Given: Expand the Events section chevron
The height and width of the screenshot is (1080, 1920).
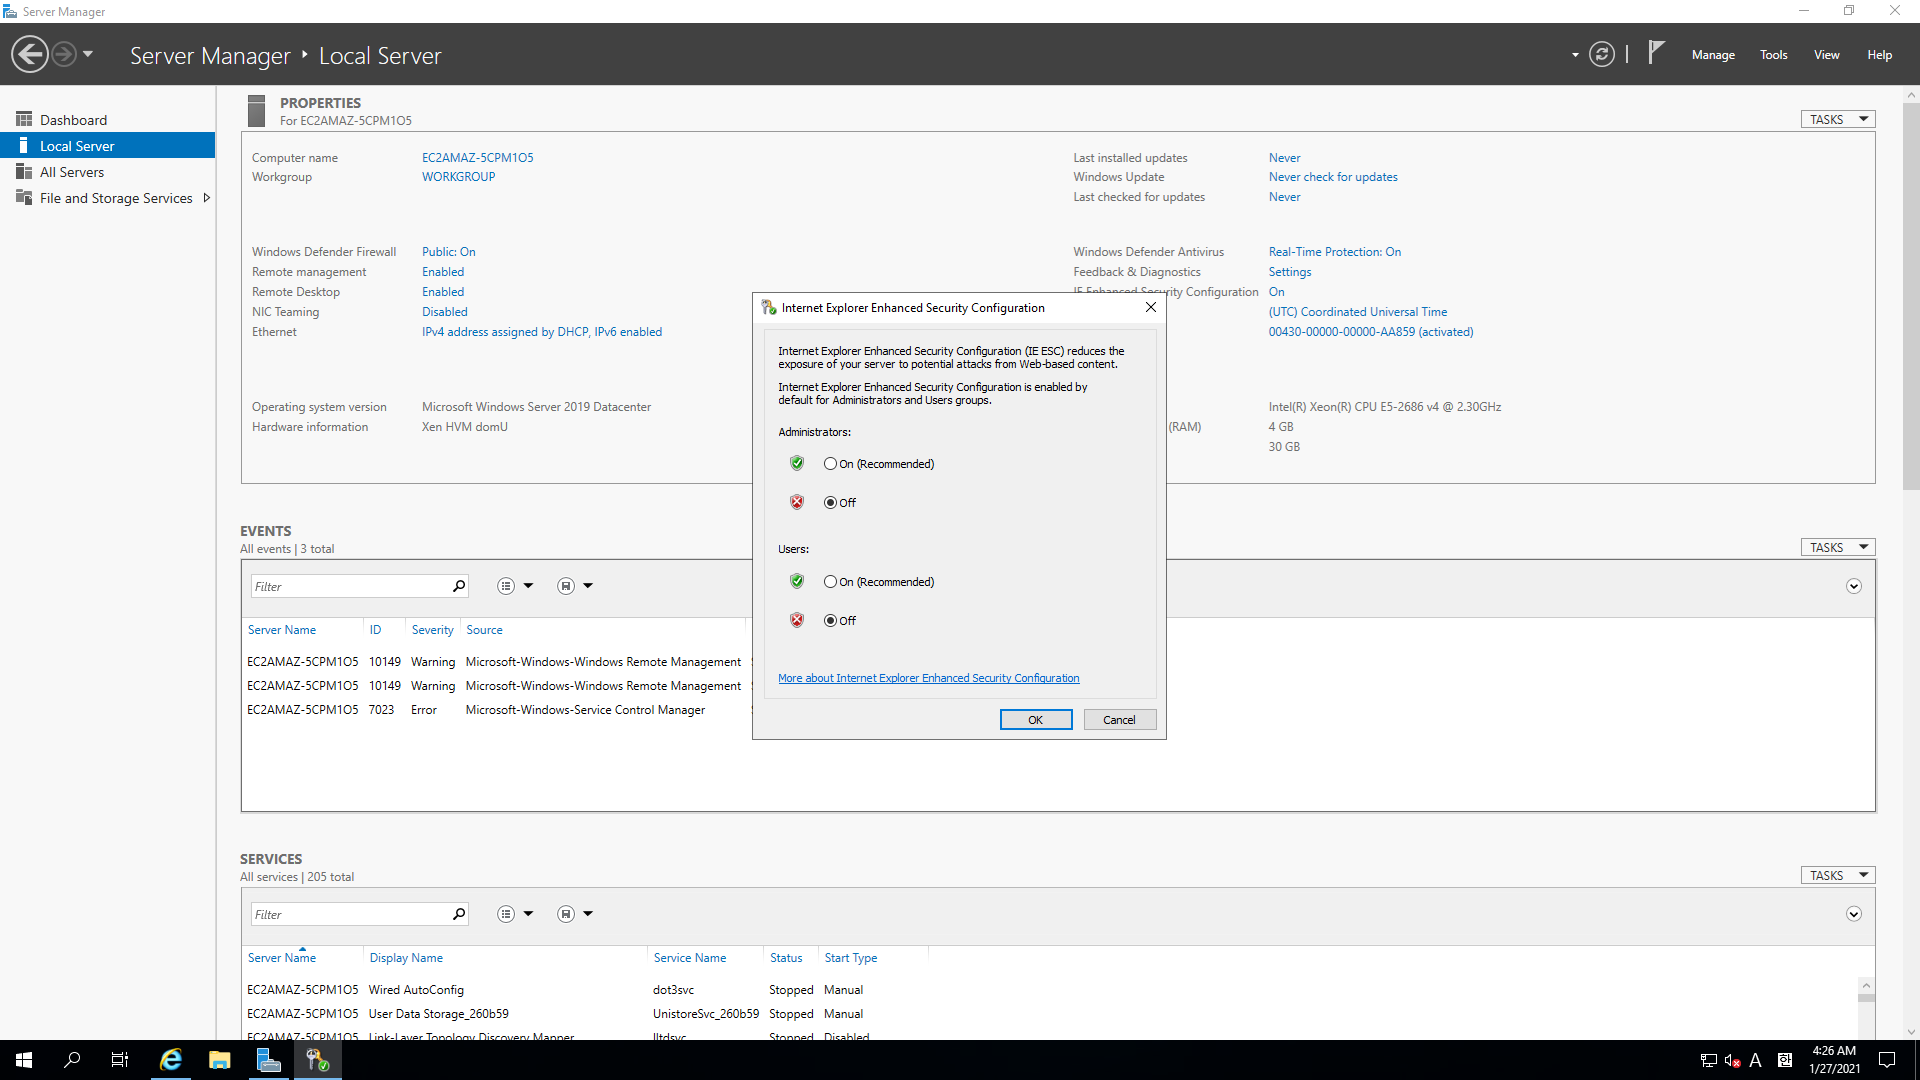Looking at the screenshot, I should pyautogui.click(x=1853, y=586).
